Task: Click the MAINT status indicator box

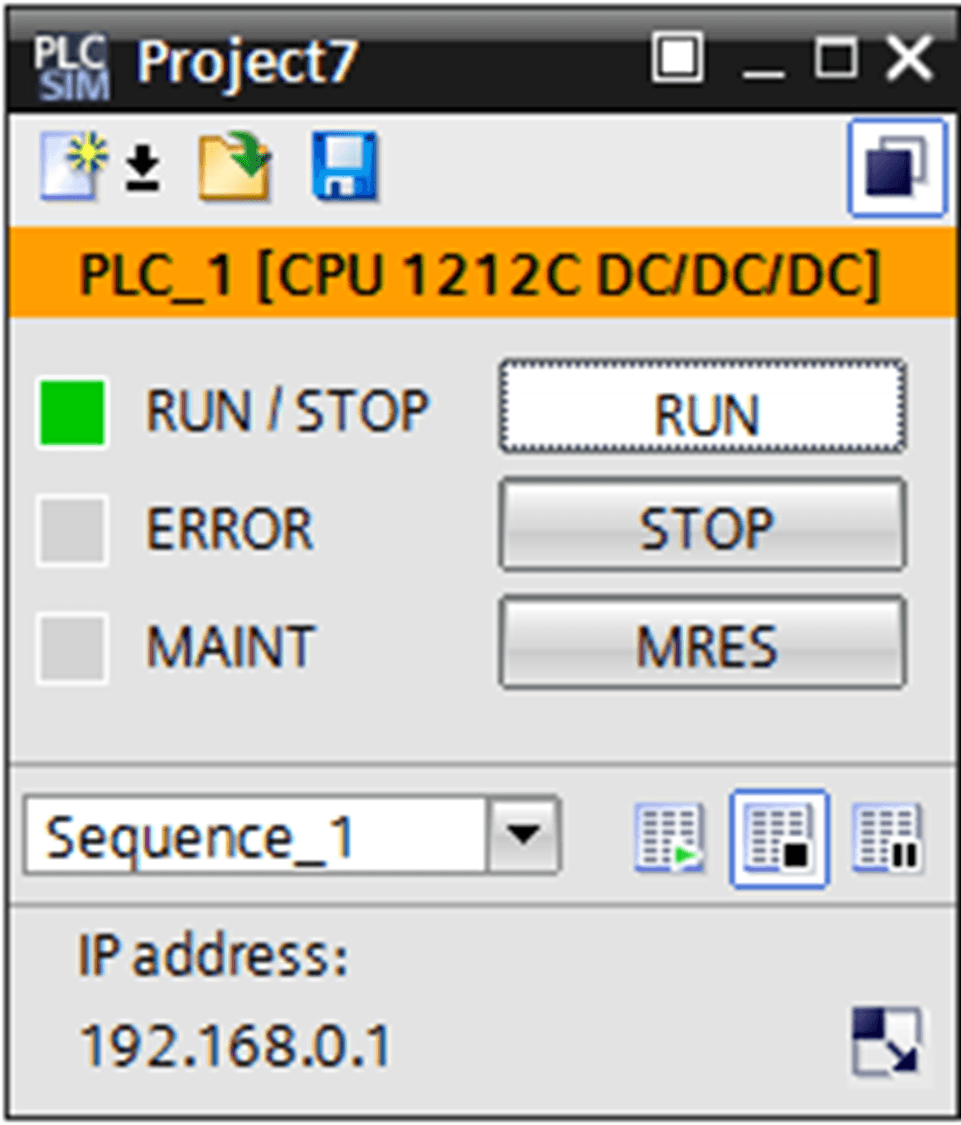Action: 72,648
